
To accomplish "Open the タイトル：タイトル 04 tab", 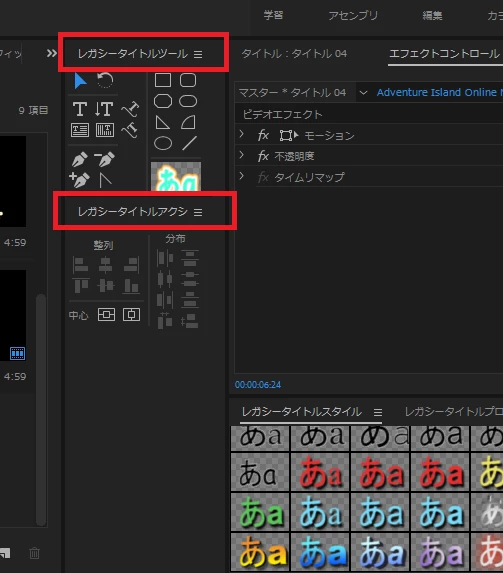I will [294, 54].
